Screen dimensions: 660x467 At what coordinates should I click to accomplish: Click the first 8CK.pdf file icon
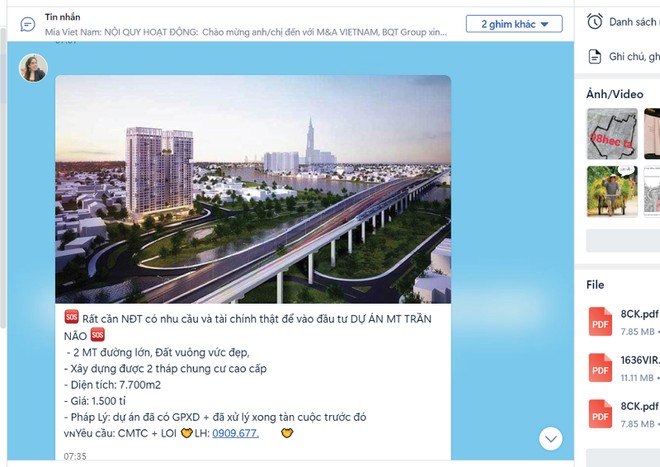(x=600, y=322)
